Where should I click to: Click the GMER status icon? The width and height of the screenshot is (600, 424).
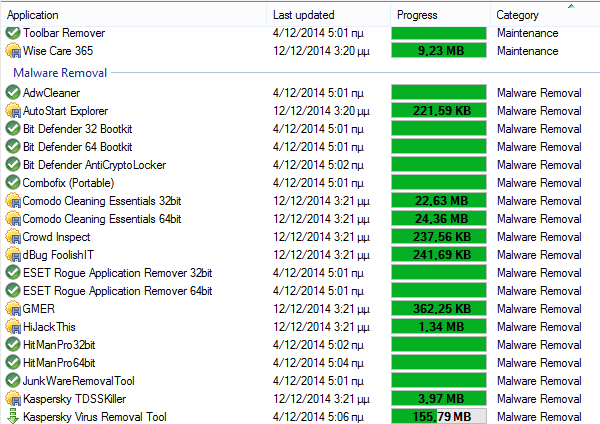tap(13, 308)
